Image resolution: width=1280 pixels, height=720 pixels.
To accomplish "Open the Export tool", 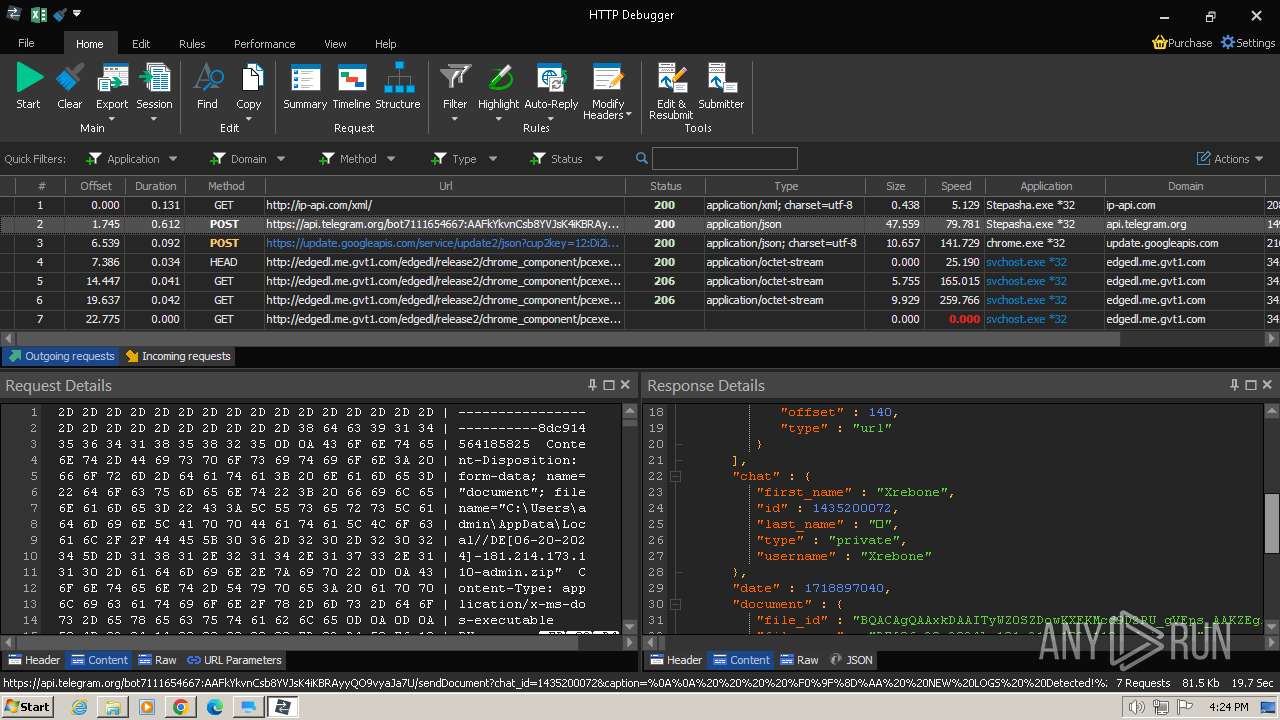I will coord(112,92).
